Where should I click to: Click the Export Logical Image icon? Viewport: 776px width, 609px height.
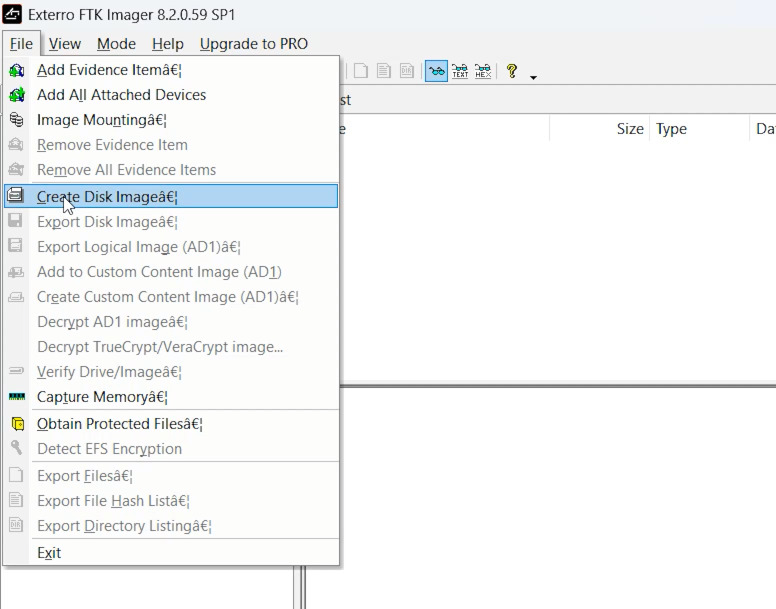coord(15,245)
